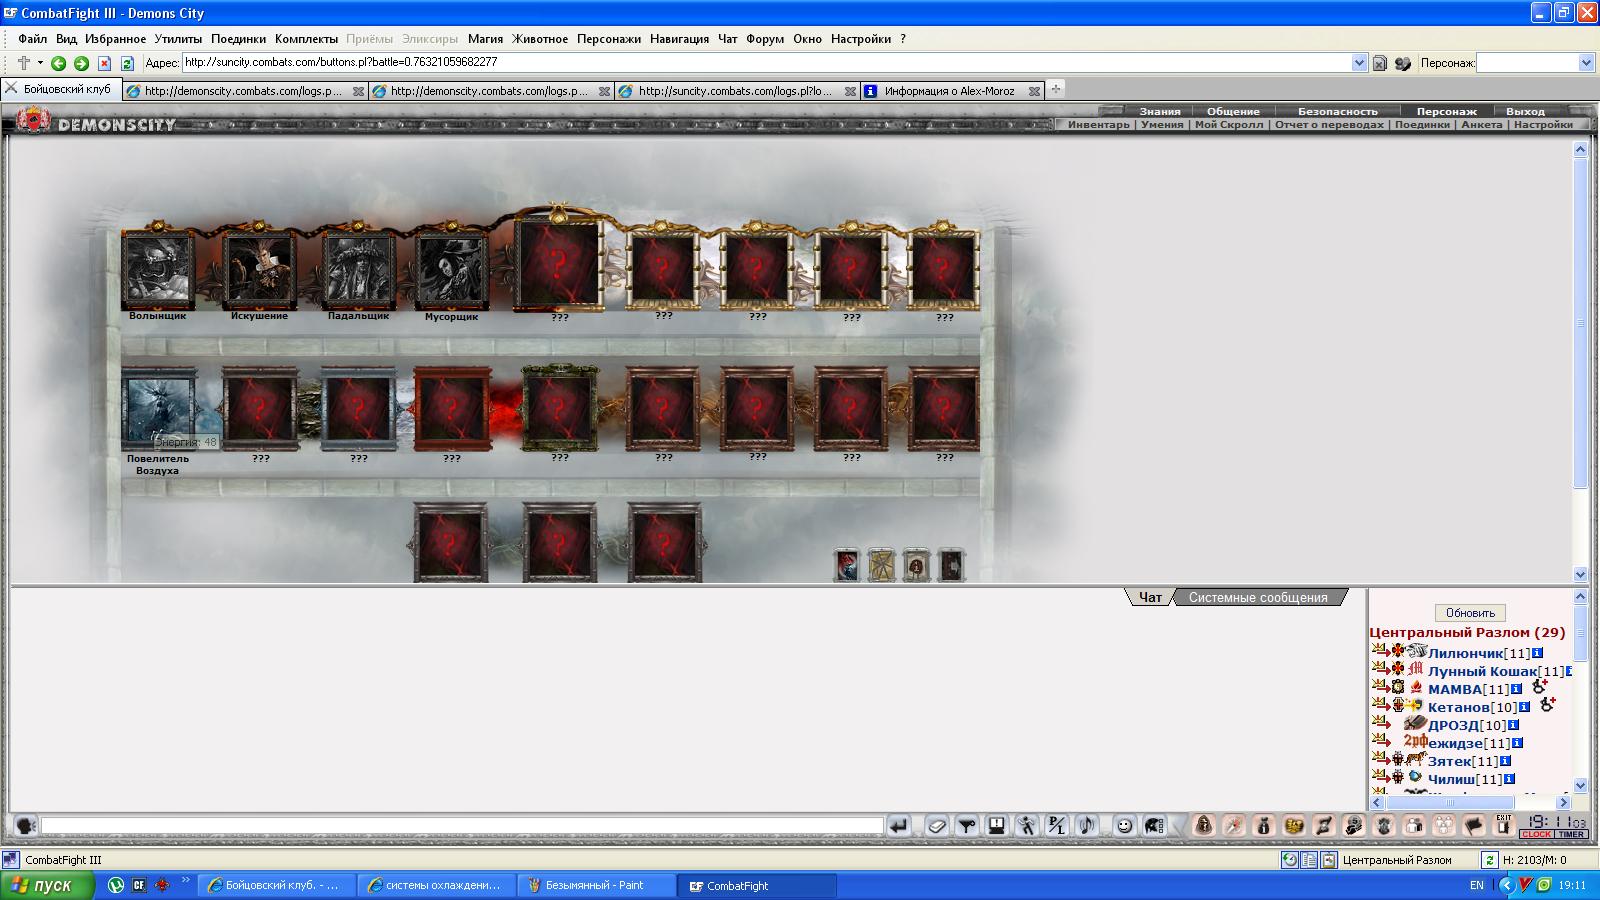
Task: Select the Мусорщик ability portrait
Action: point(451,270)
